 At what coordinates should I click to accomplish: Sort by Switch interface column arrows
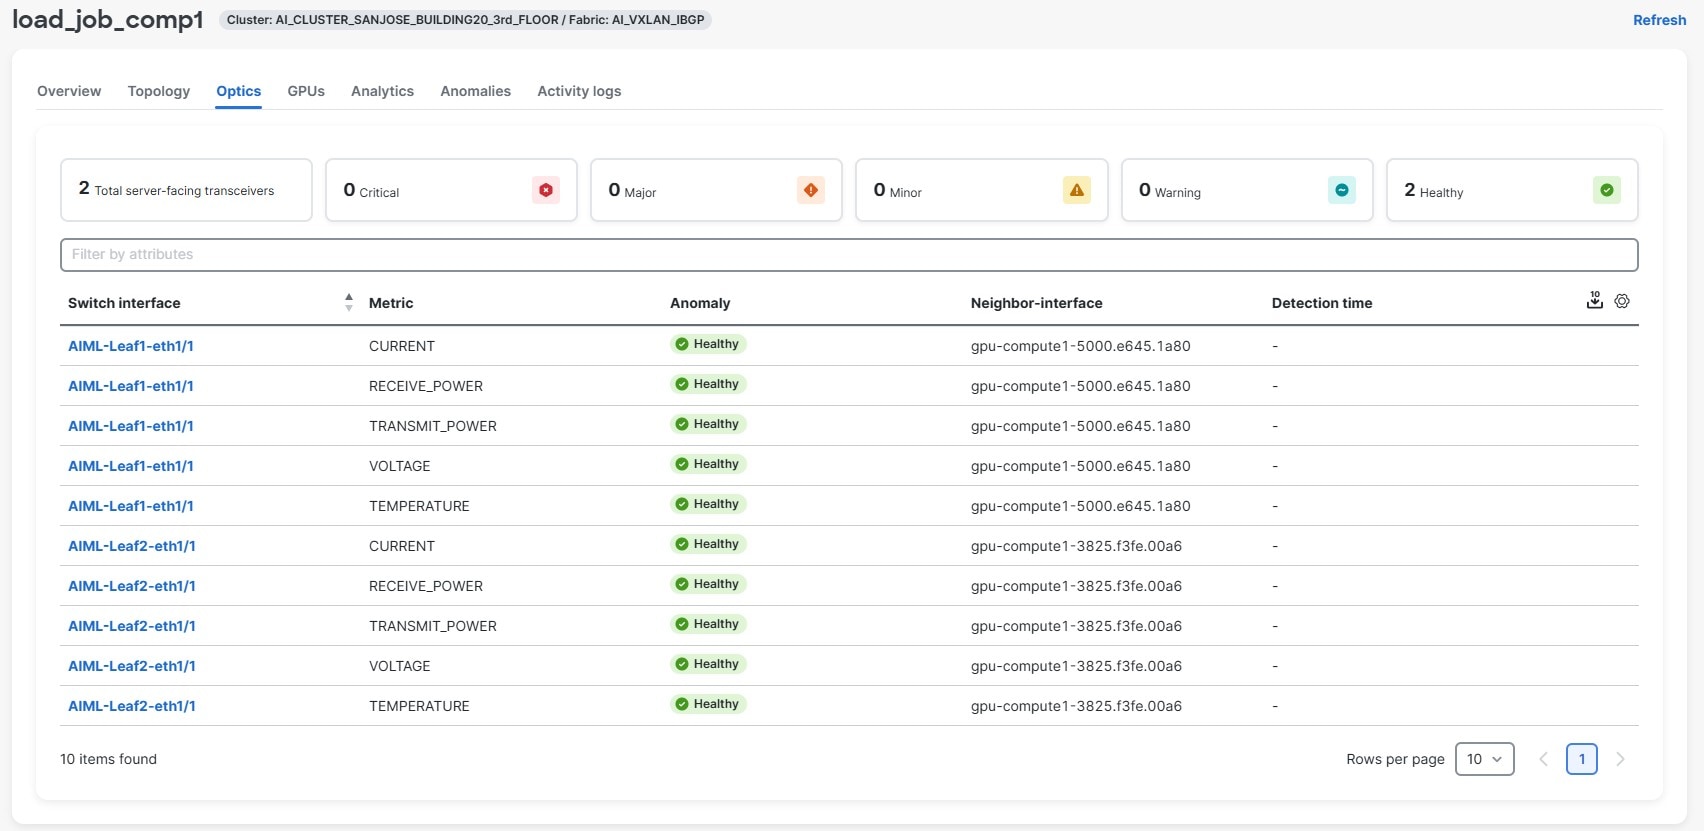348,302
